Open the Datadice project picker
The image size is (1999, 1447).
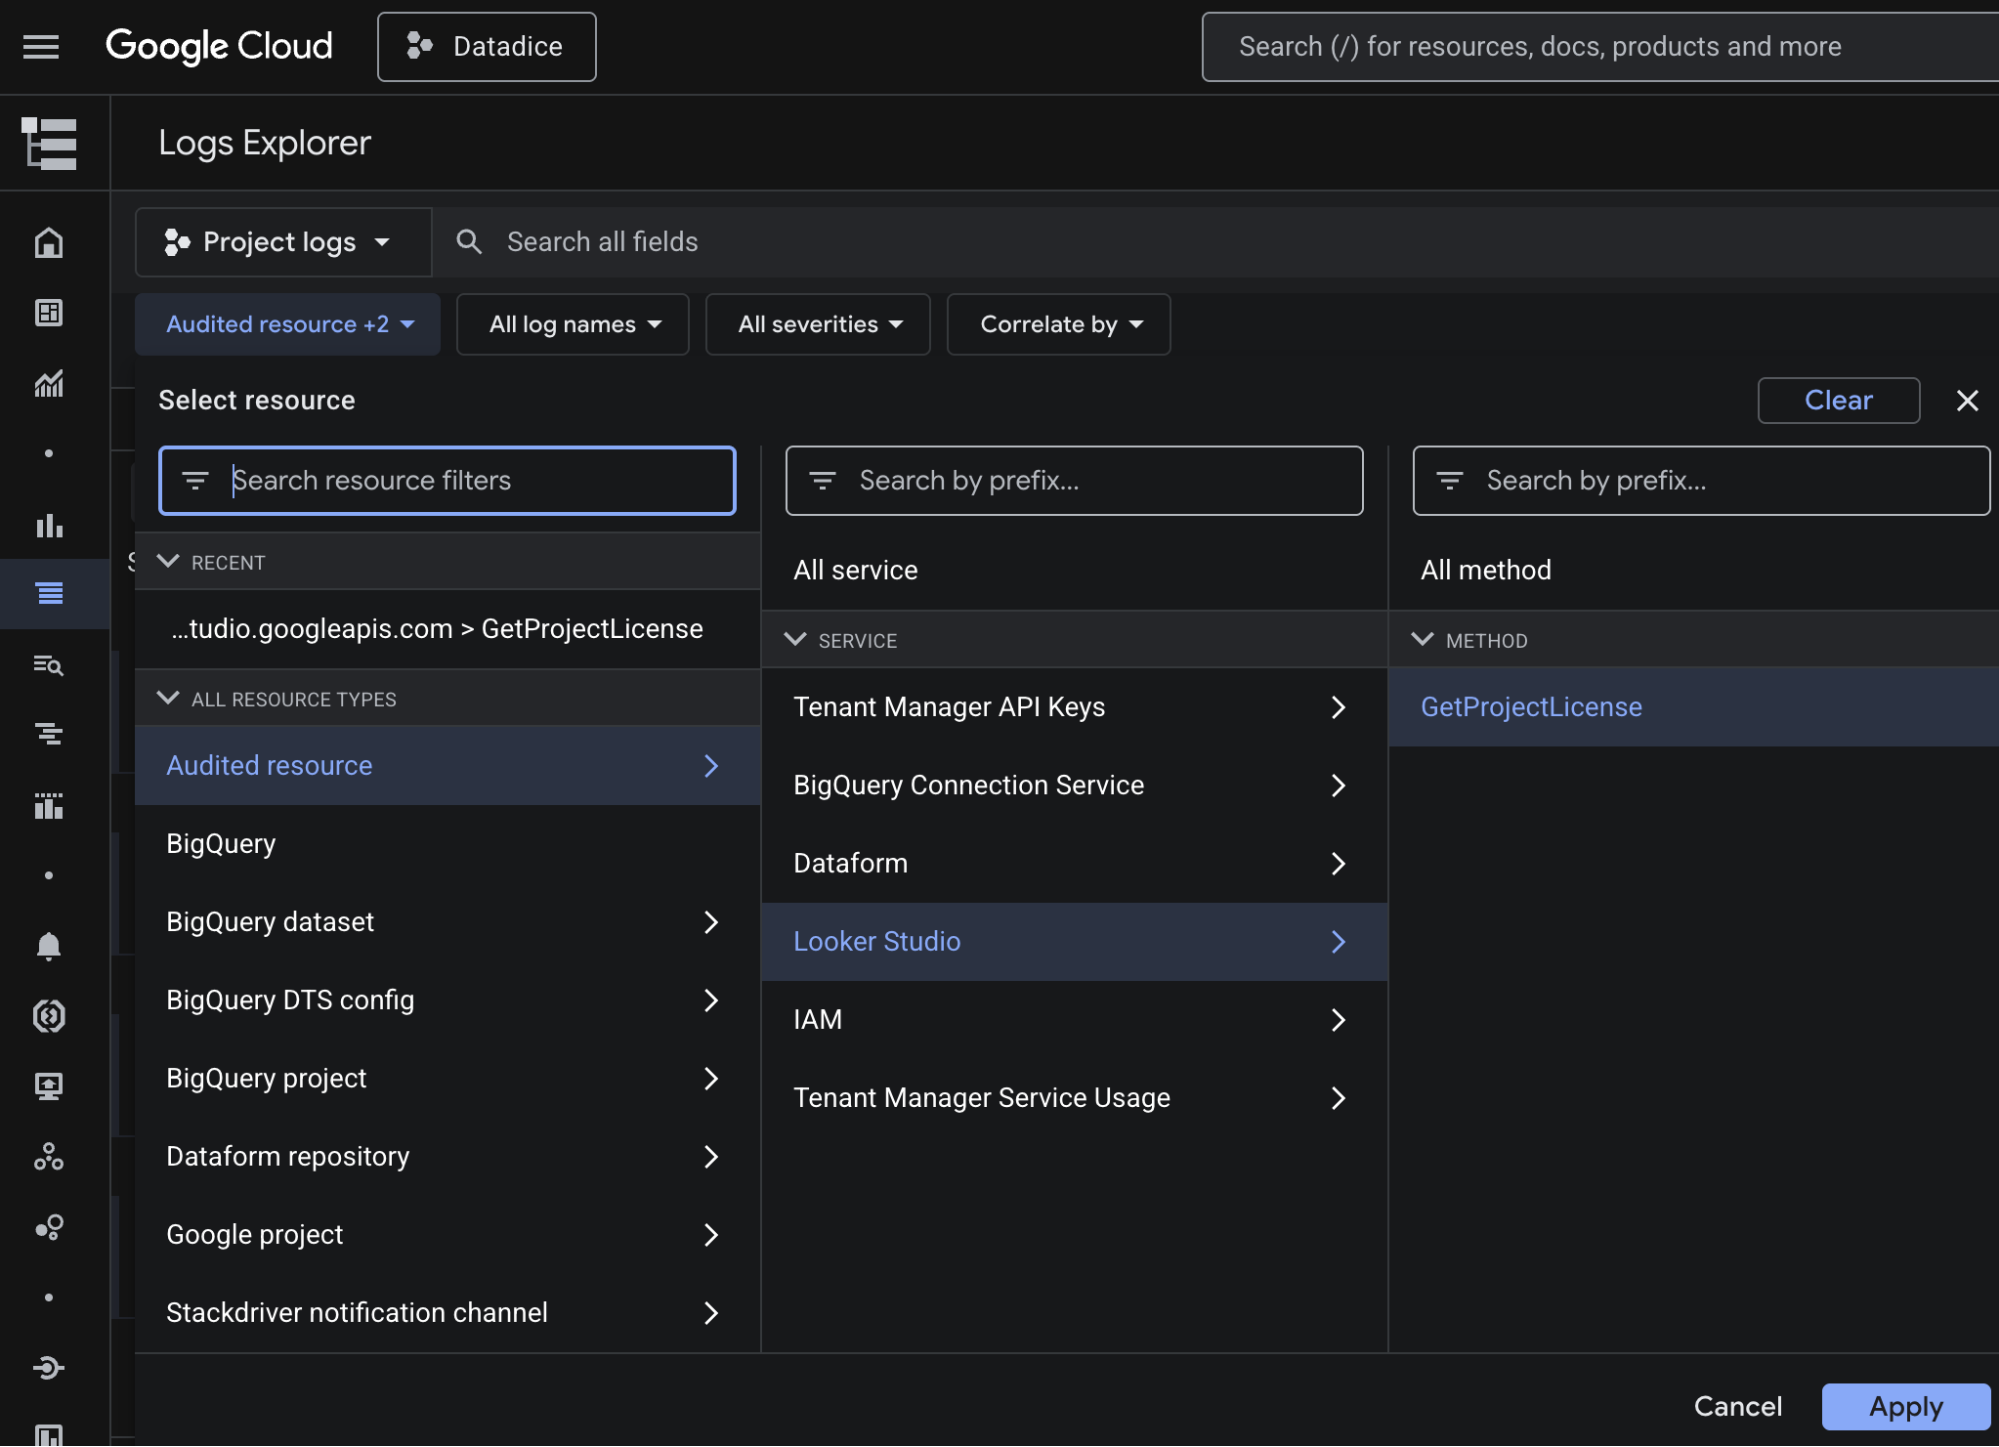click(x=486, y=46)
